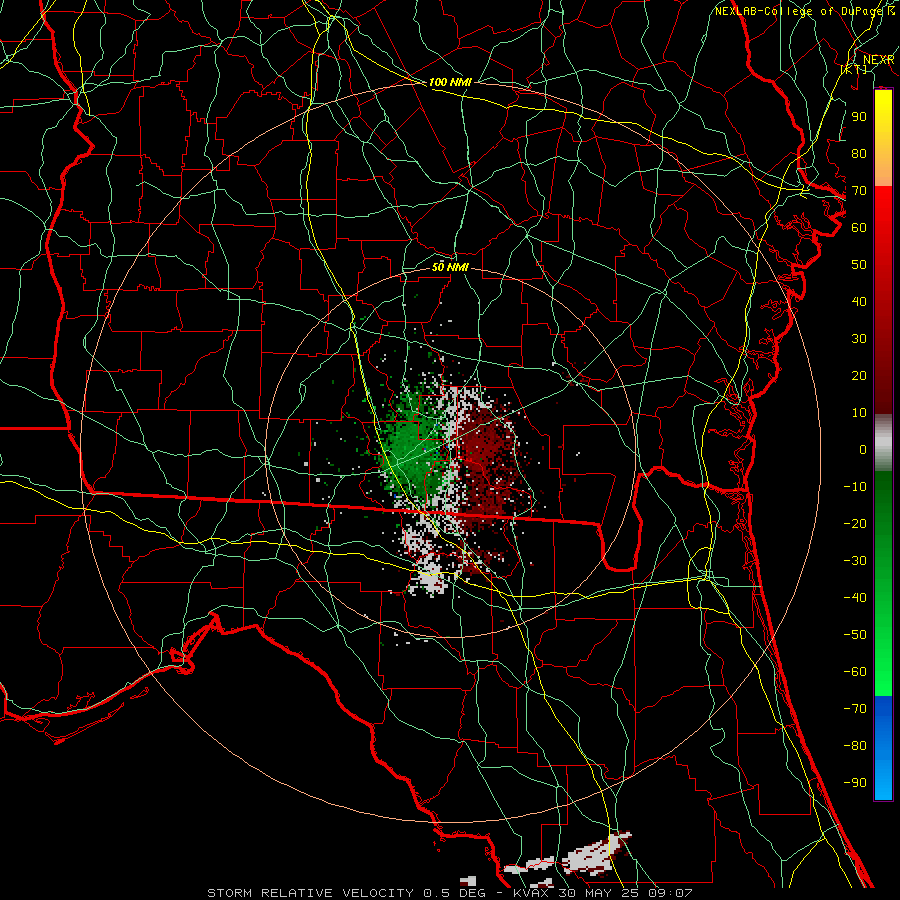Screen dimensions: 900x900
Task: Click the 50 NMI range ring label
Action: click(x=450, y=267)
